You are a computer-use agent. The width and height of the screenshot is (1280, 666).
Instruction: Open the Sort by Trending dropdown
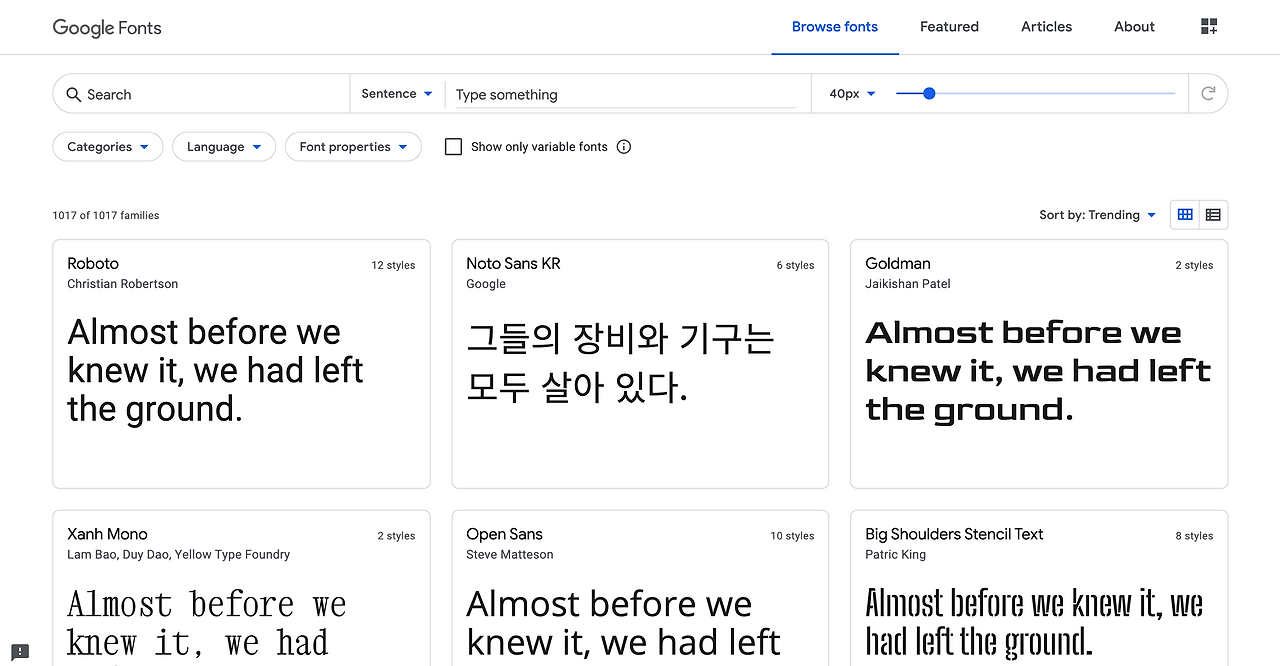coord(1097,215)
